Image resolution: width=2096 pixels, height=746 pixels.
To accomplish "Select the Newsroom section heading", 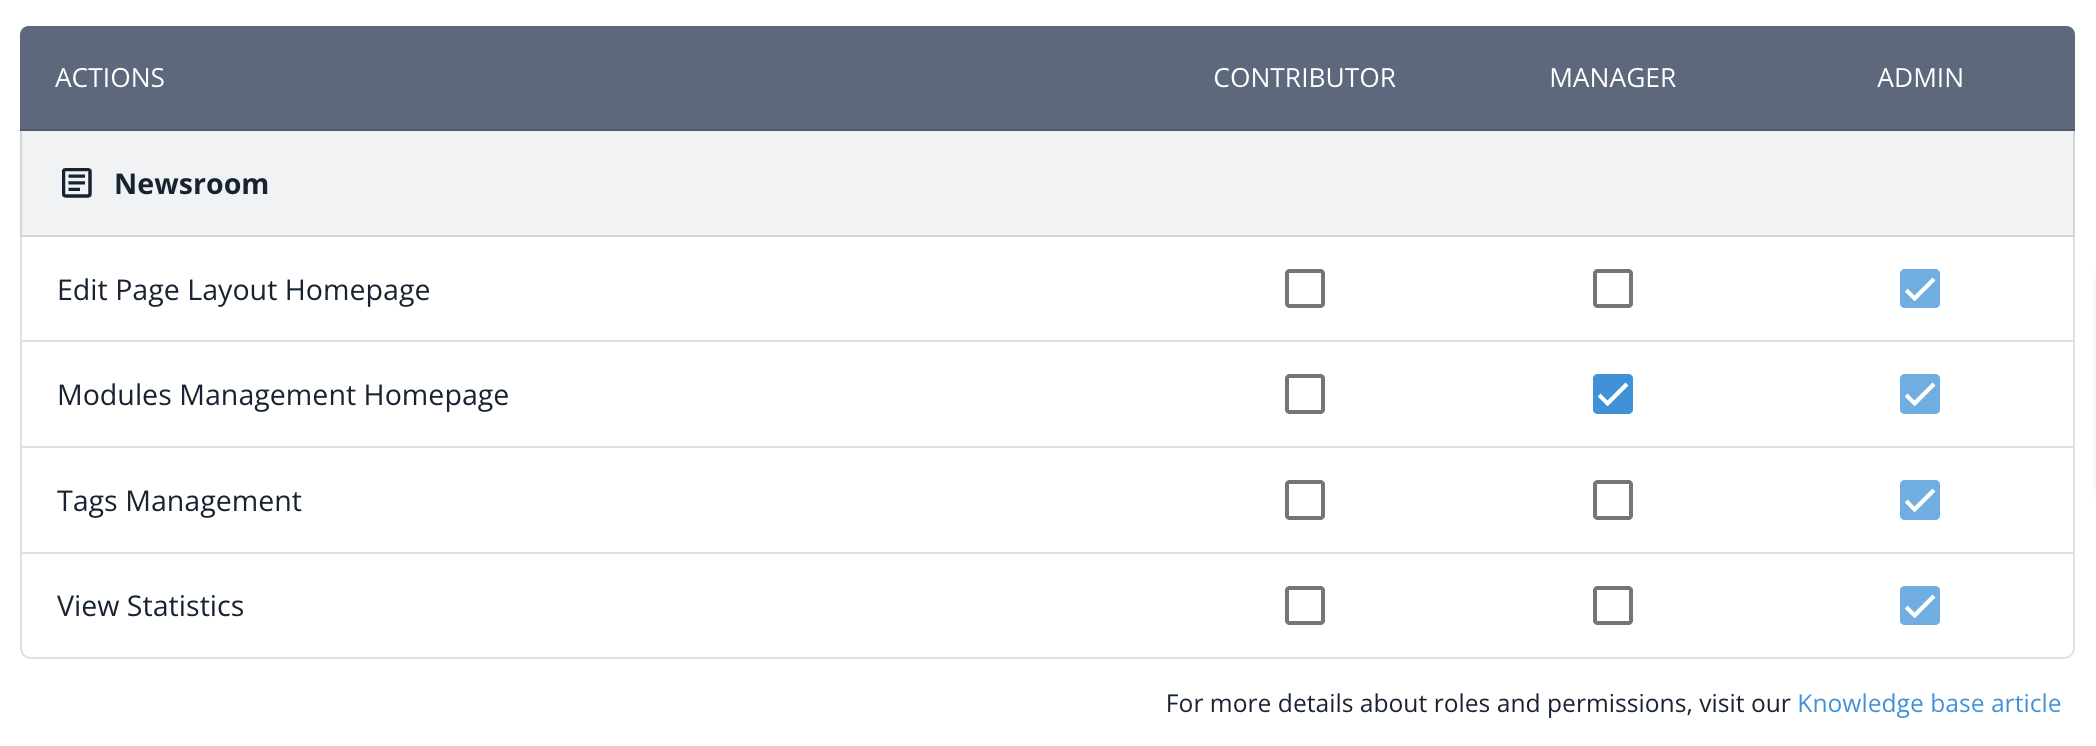I will (191, 184).
